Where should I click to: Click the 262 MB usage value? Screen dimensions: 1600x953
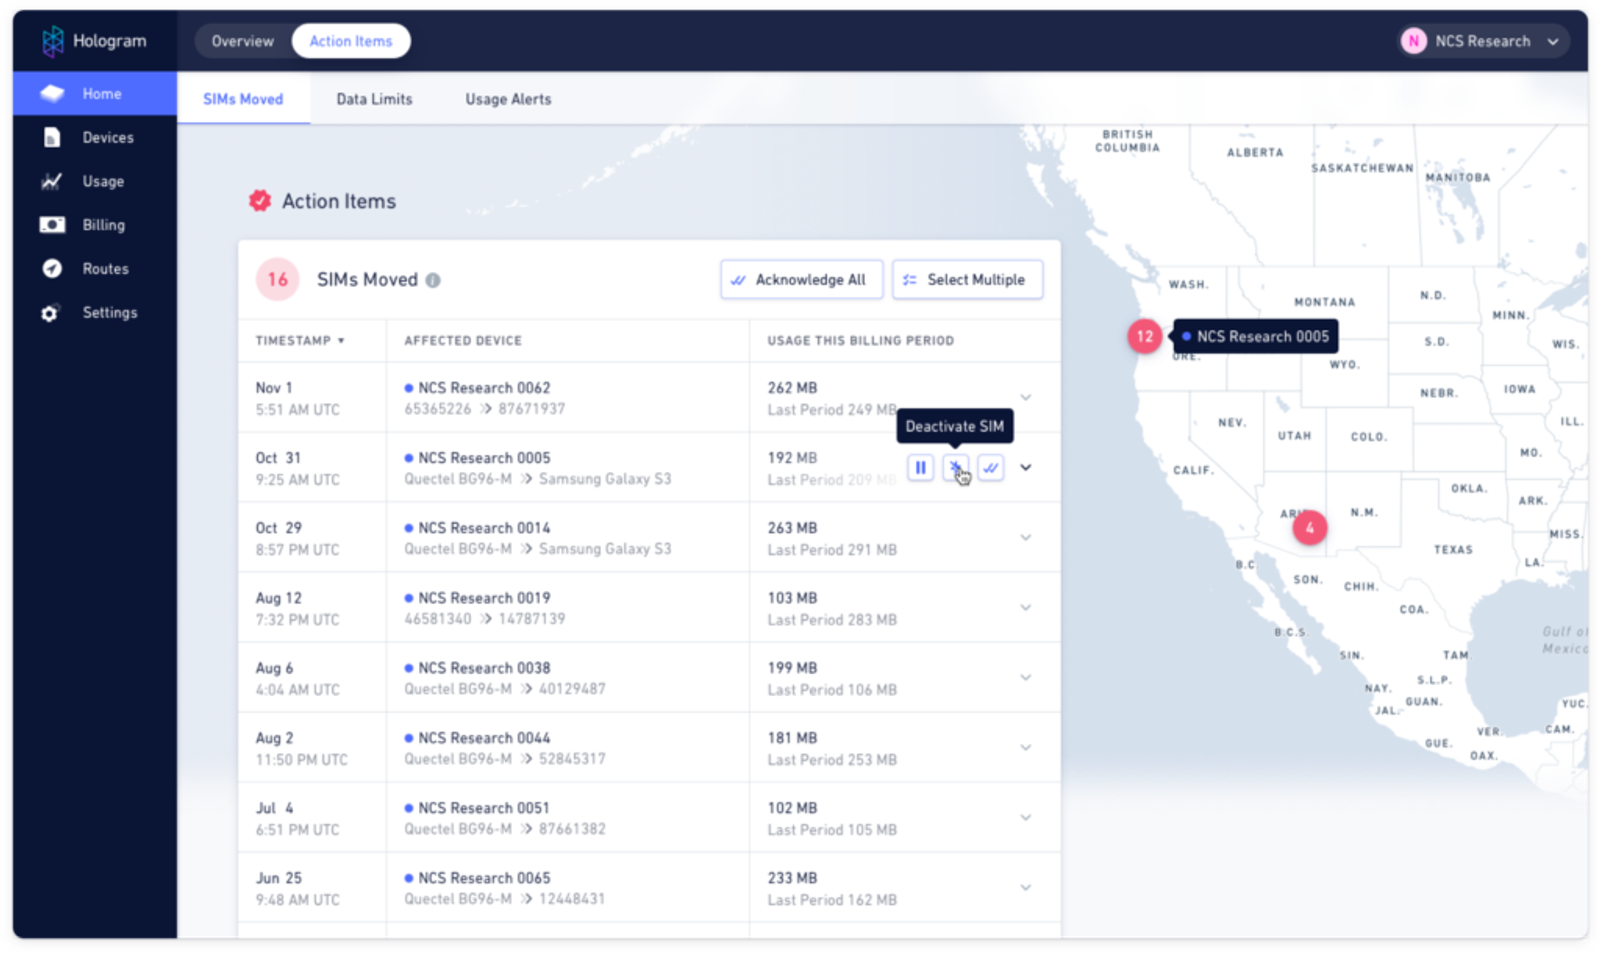click(x=792, y=388)
